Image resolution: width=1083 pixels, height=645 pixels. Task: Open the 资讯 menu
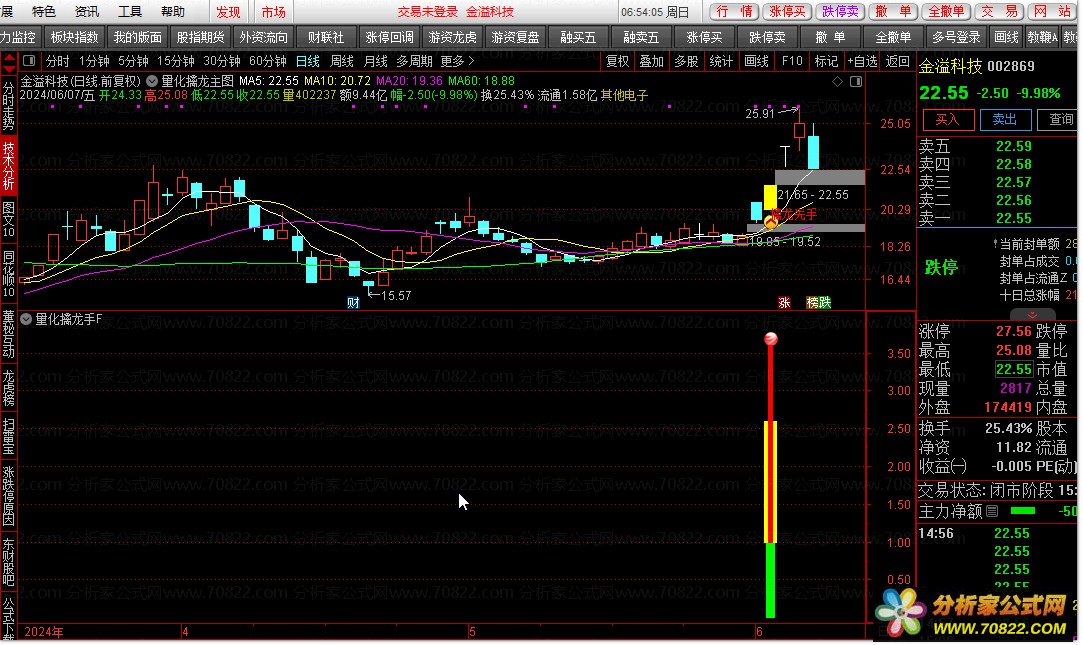[x=86, y=12]
